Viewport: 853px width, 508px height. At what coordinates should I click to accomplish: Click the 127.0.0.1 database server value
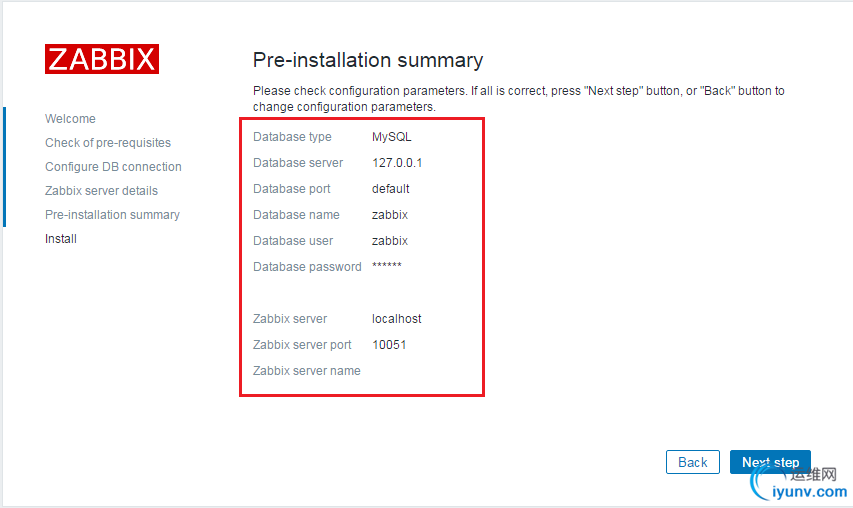click(397, 163)
